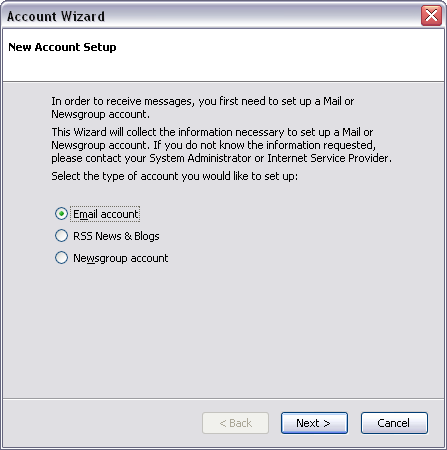Click the "This Wizard will collect" paragraph
Screen dimensions: 447x450
click(x=222, y=145)
